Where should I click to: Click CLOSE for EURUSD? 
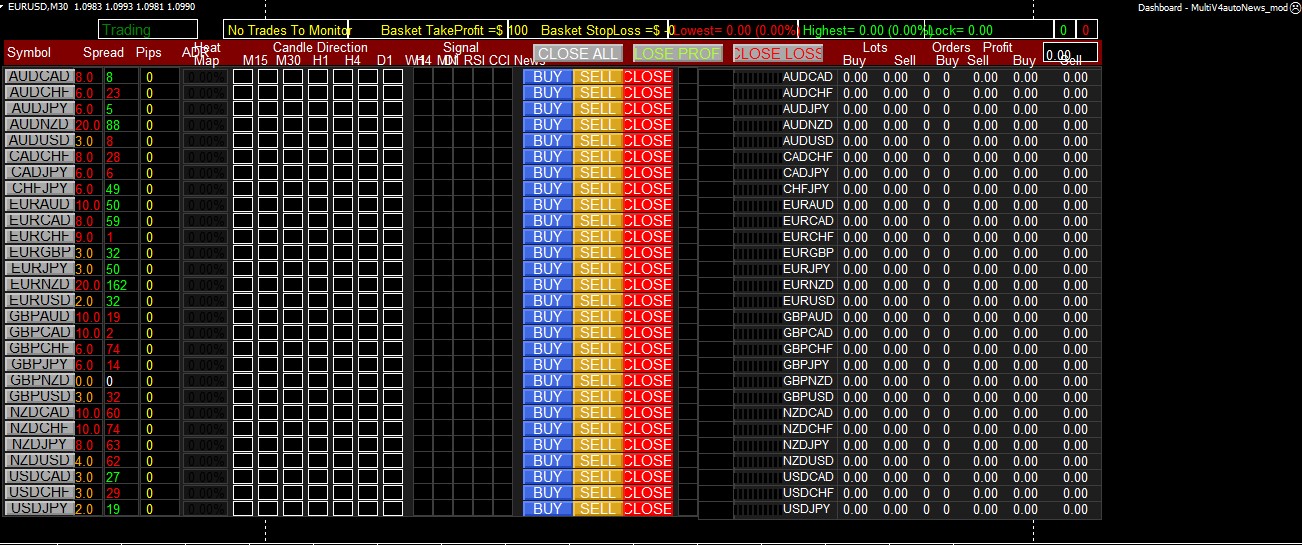click(648, 300)
